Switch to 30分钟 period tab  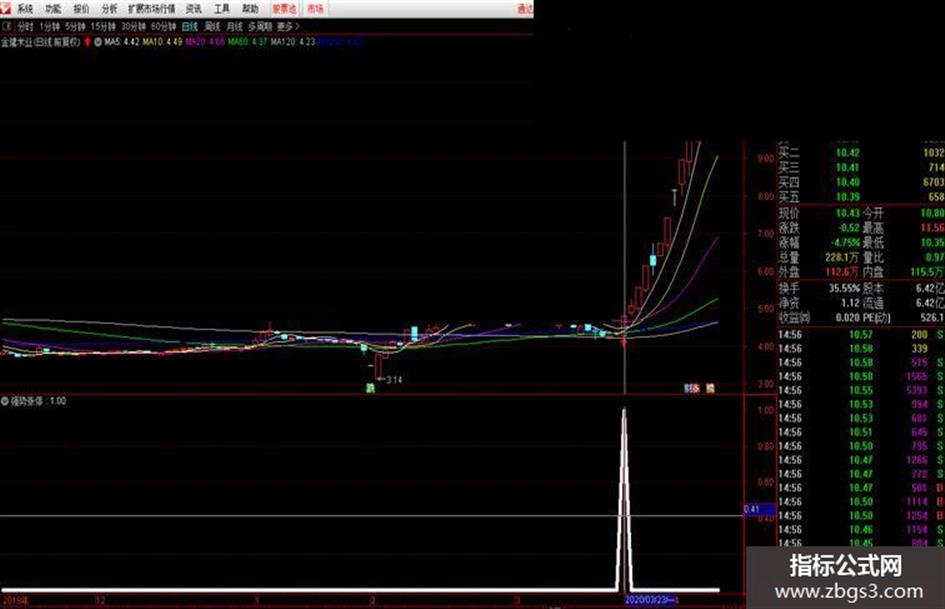[133, 27]
